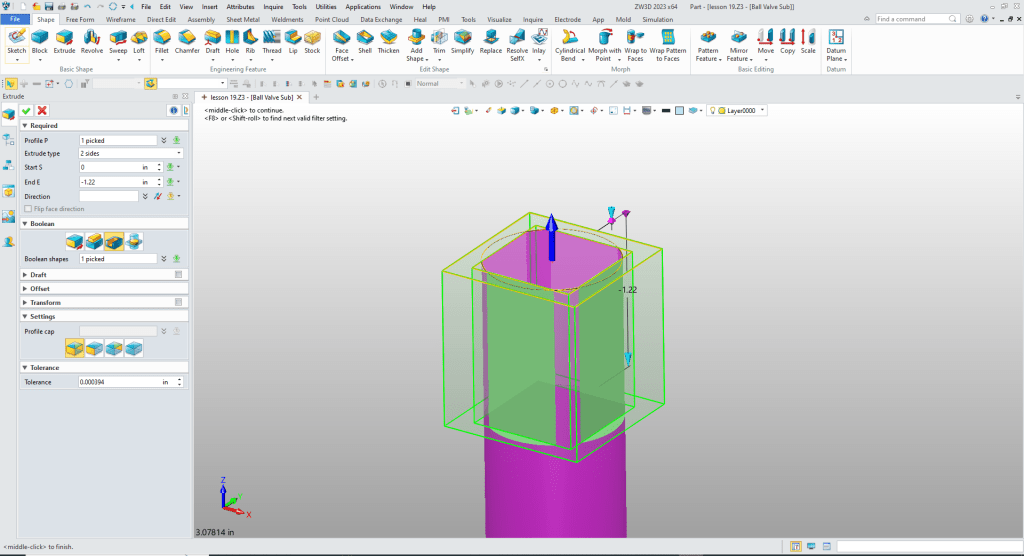
Task: Select the Thread feature tool
Action: point(271,41)
